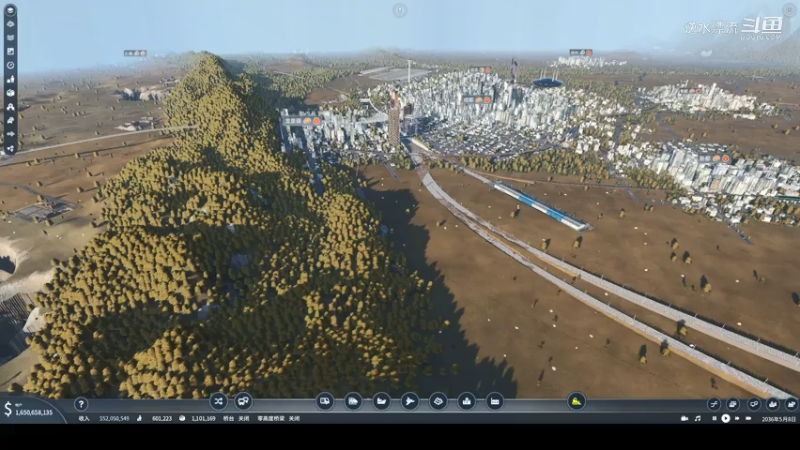Click the round icon in top-right corner
This screenshot has height=450, width=800.
789,10
